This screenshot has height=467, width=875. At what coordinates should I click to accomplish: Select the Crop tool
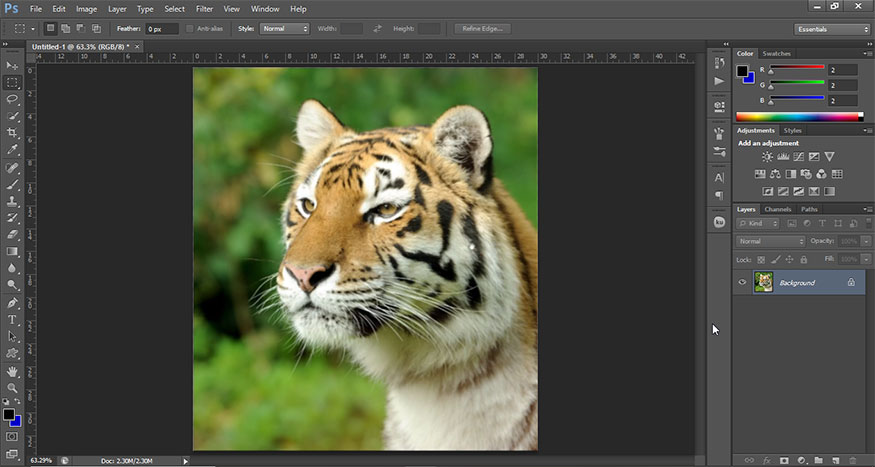click(x=12, y=133)
